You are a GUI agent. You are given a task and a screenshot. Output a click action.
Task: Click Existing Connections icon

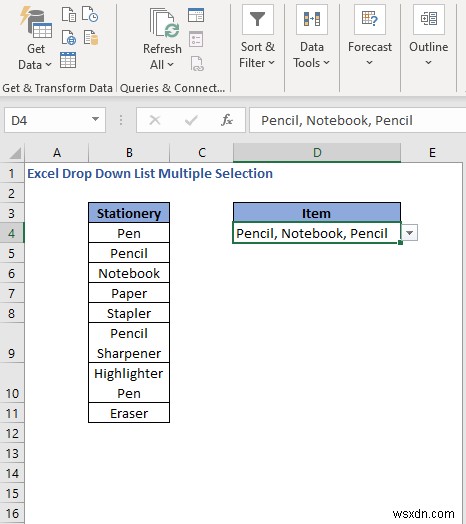(x=91, y=38)
